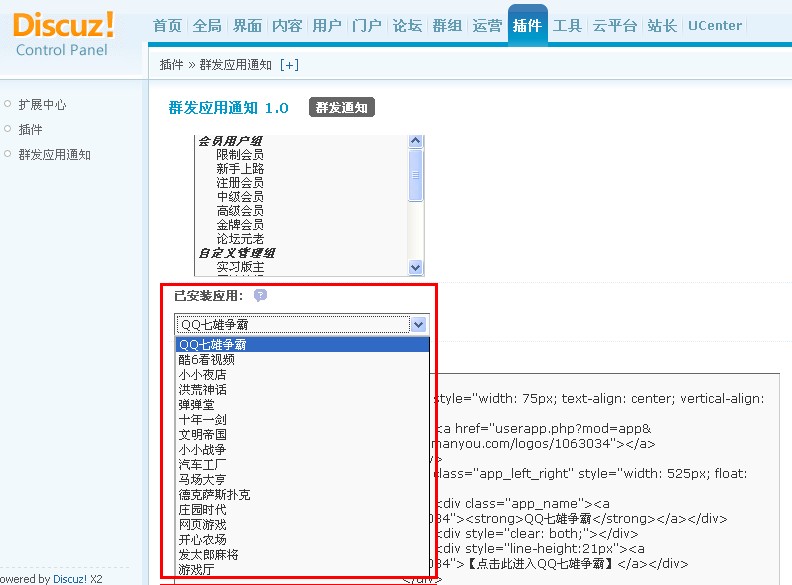Select 汽车工厂 option
Image resolution: width=792 pixels, height=585 pixels.
302,465
